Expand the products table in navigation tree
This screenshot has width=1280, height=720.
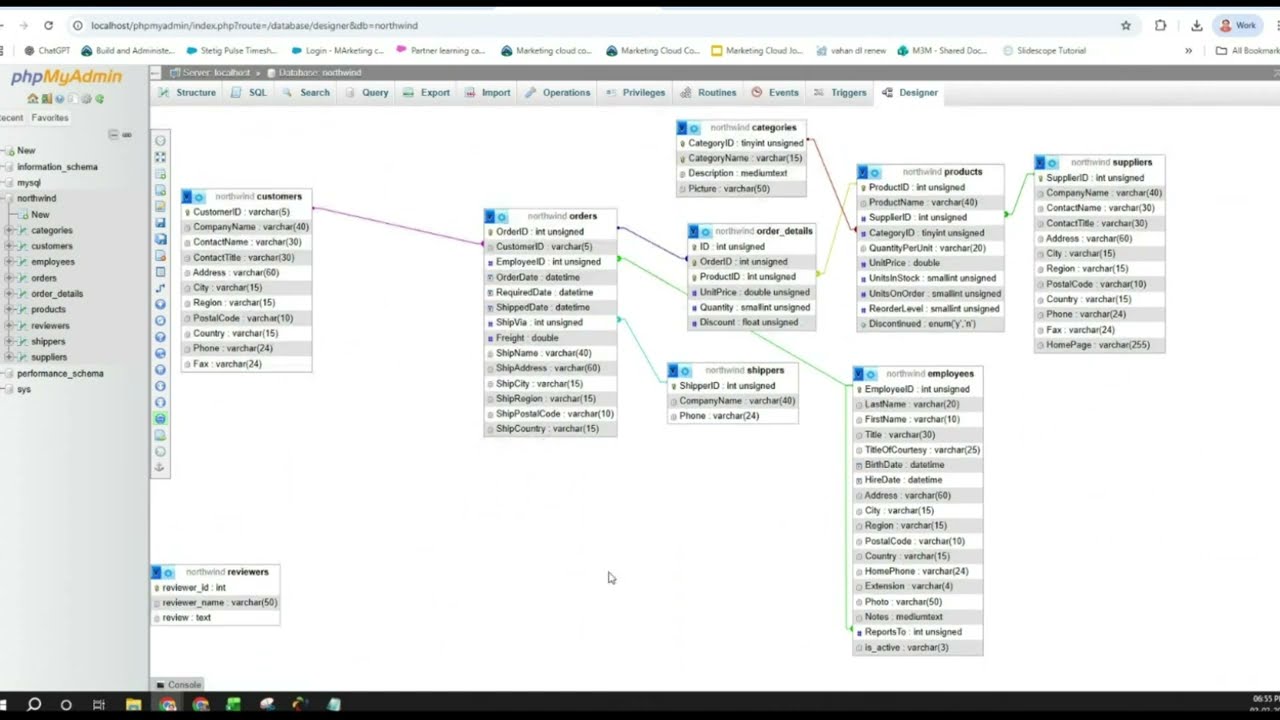(x=9, y=310)
